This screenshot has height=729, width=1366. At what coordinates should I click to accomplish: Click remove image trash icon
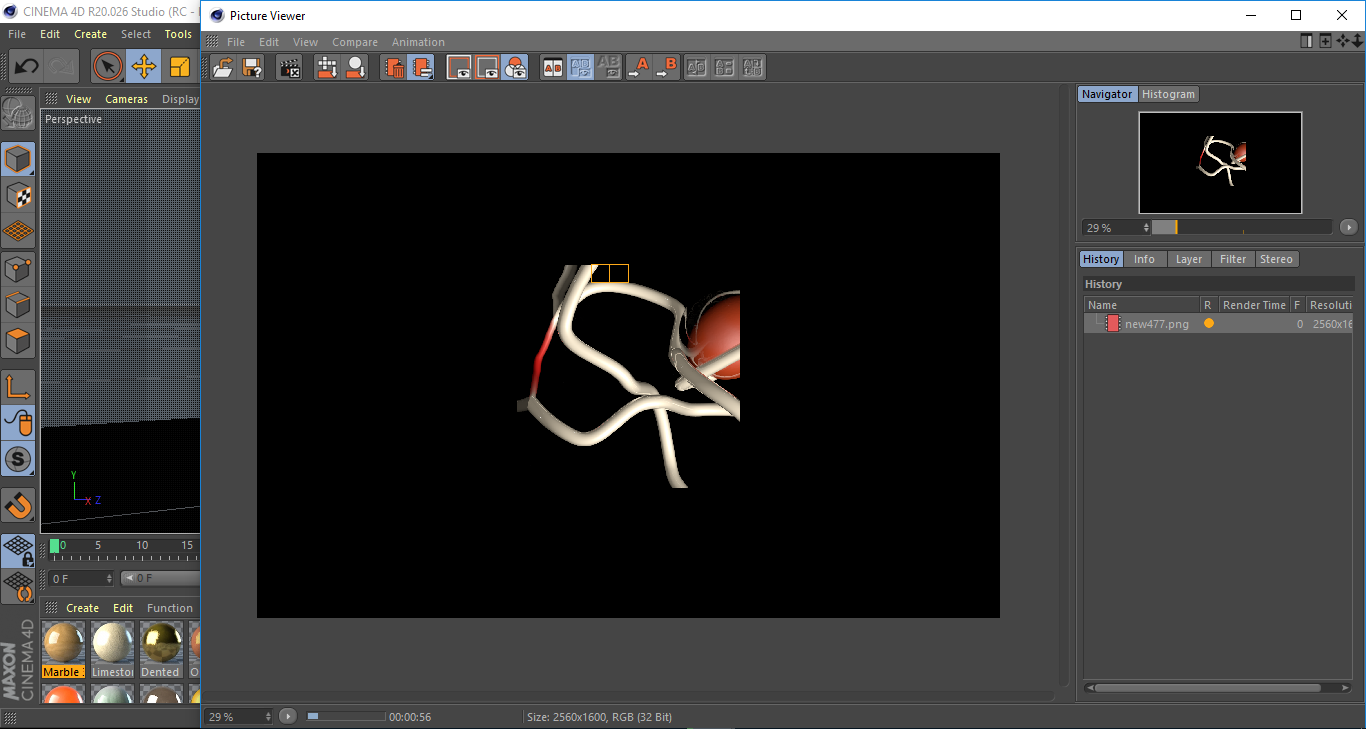pos(395,68)
